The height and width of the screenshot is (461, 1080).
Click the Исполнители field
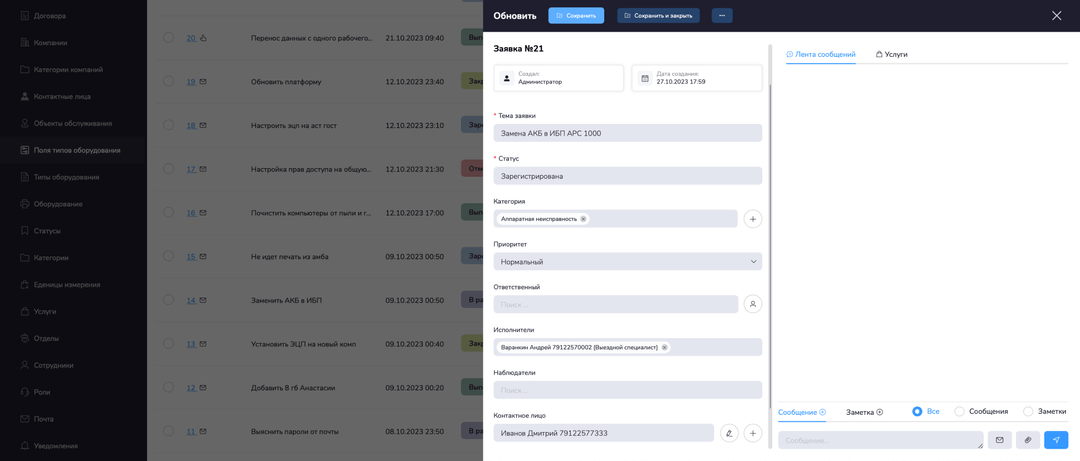(x=627, y=347)
